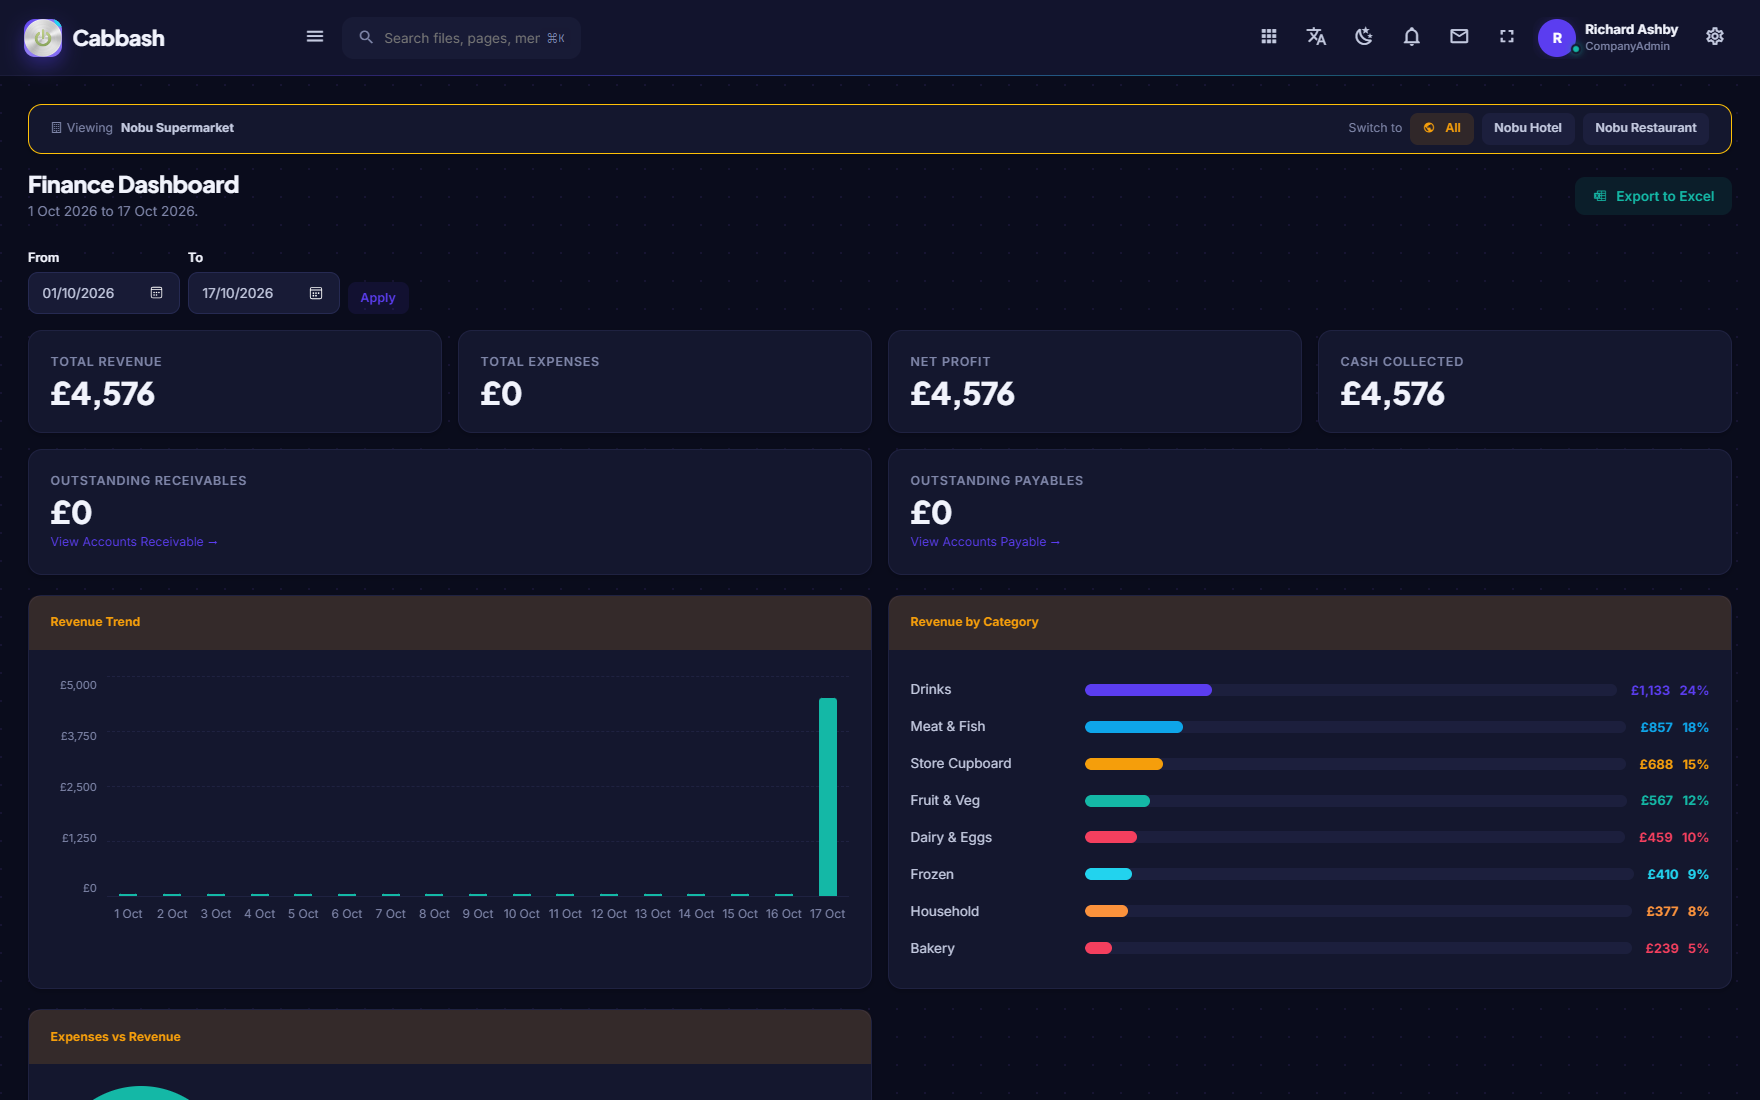1760x1100 pixels.
Task: Click the search magnifier icon
Action: coord(366,37)
